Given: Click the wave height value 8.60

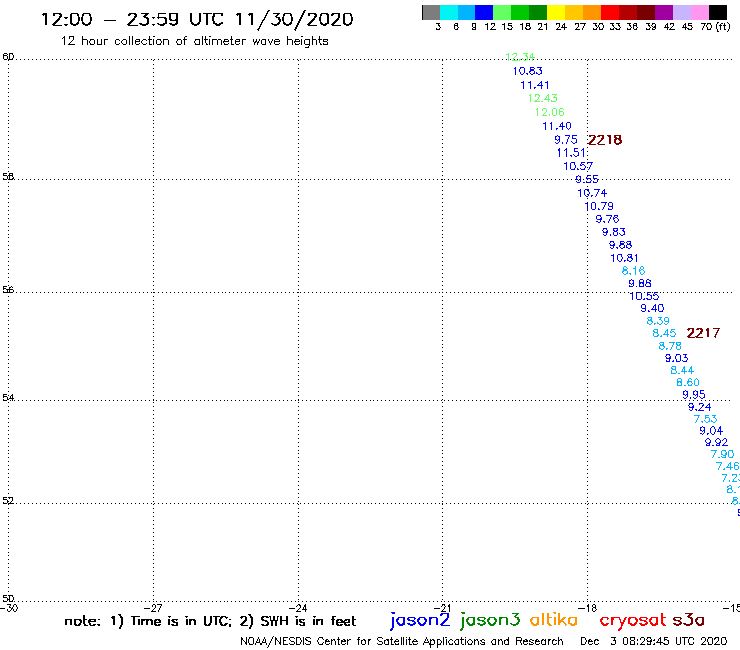Looking at the screenshot, I should [x=688, y=382].
